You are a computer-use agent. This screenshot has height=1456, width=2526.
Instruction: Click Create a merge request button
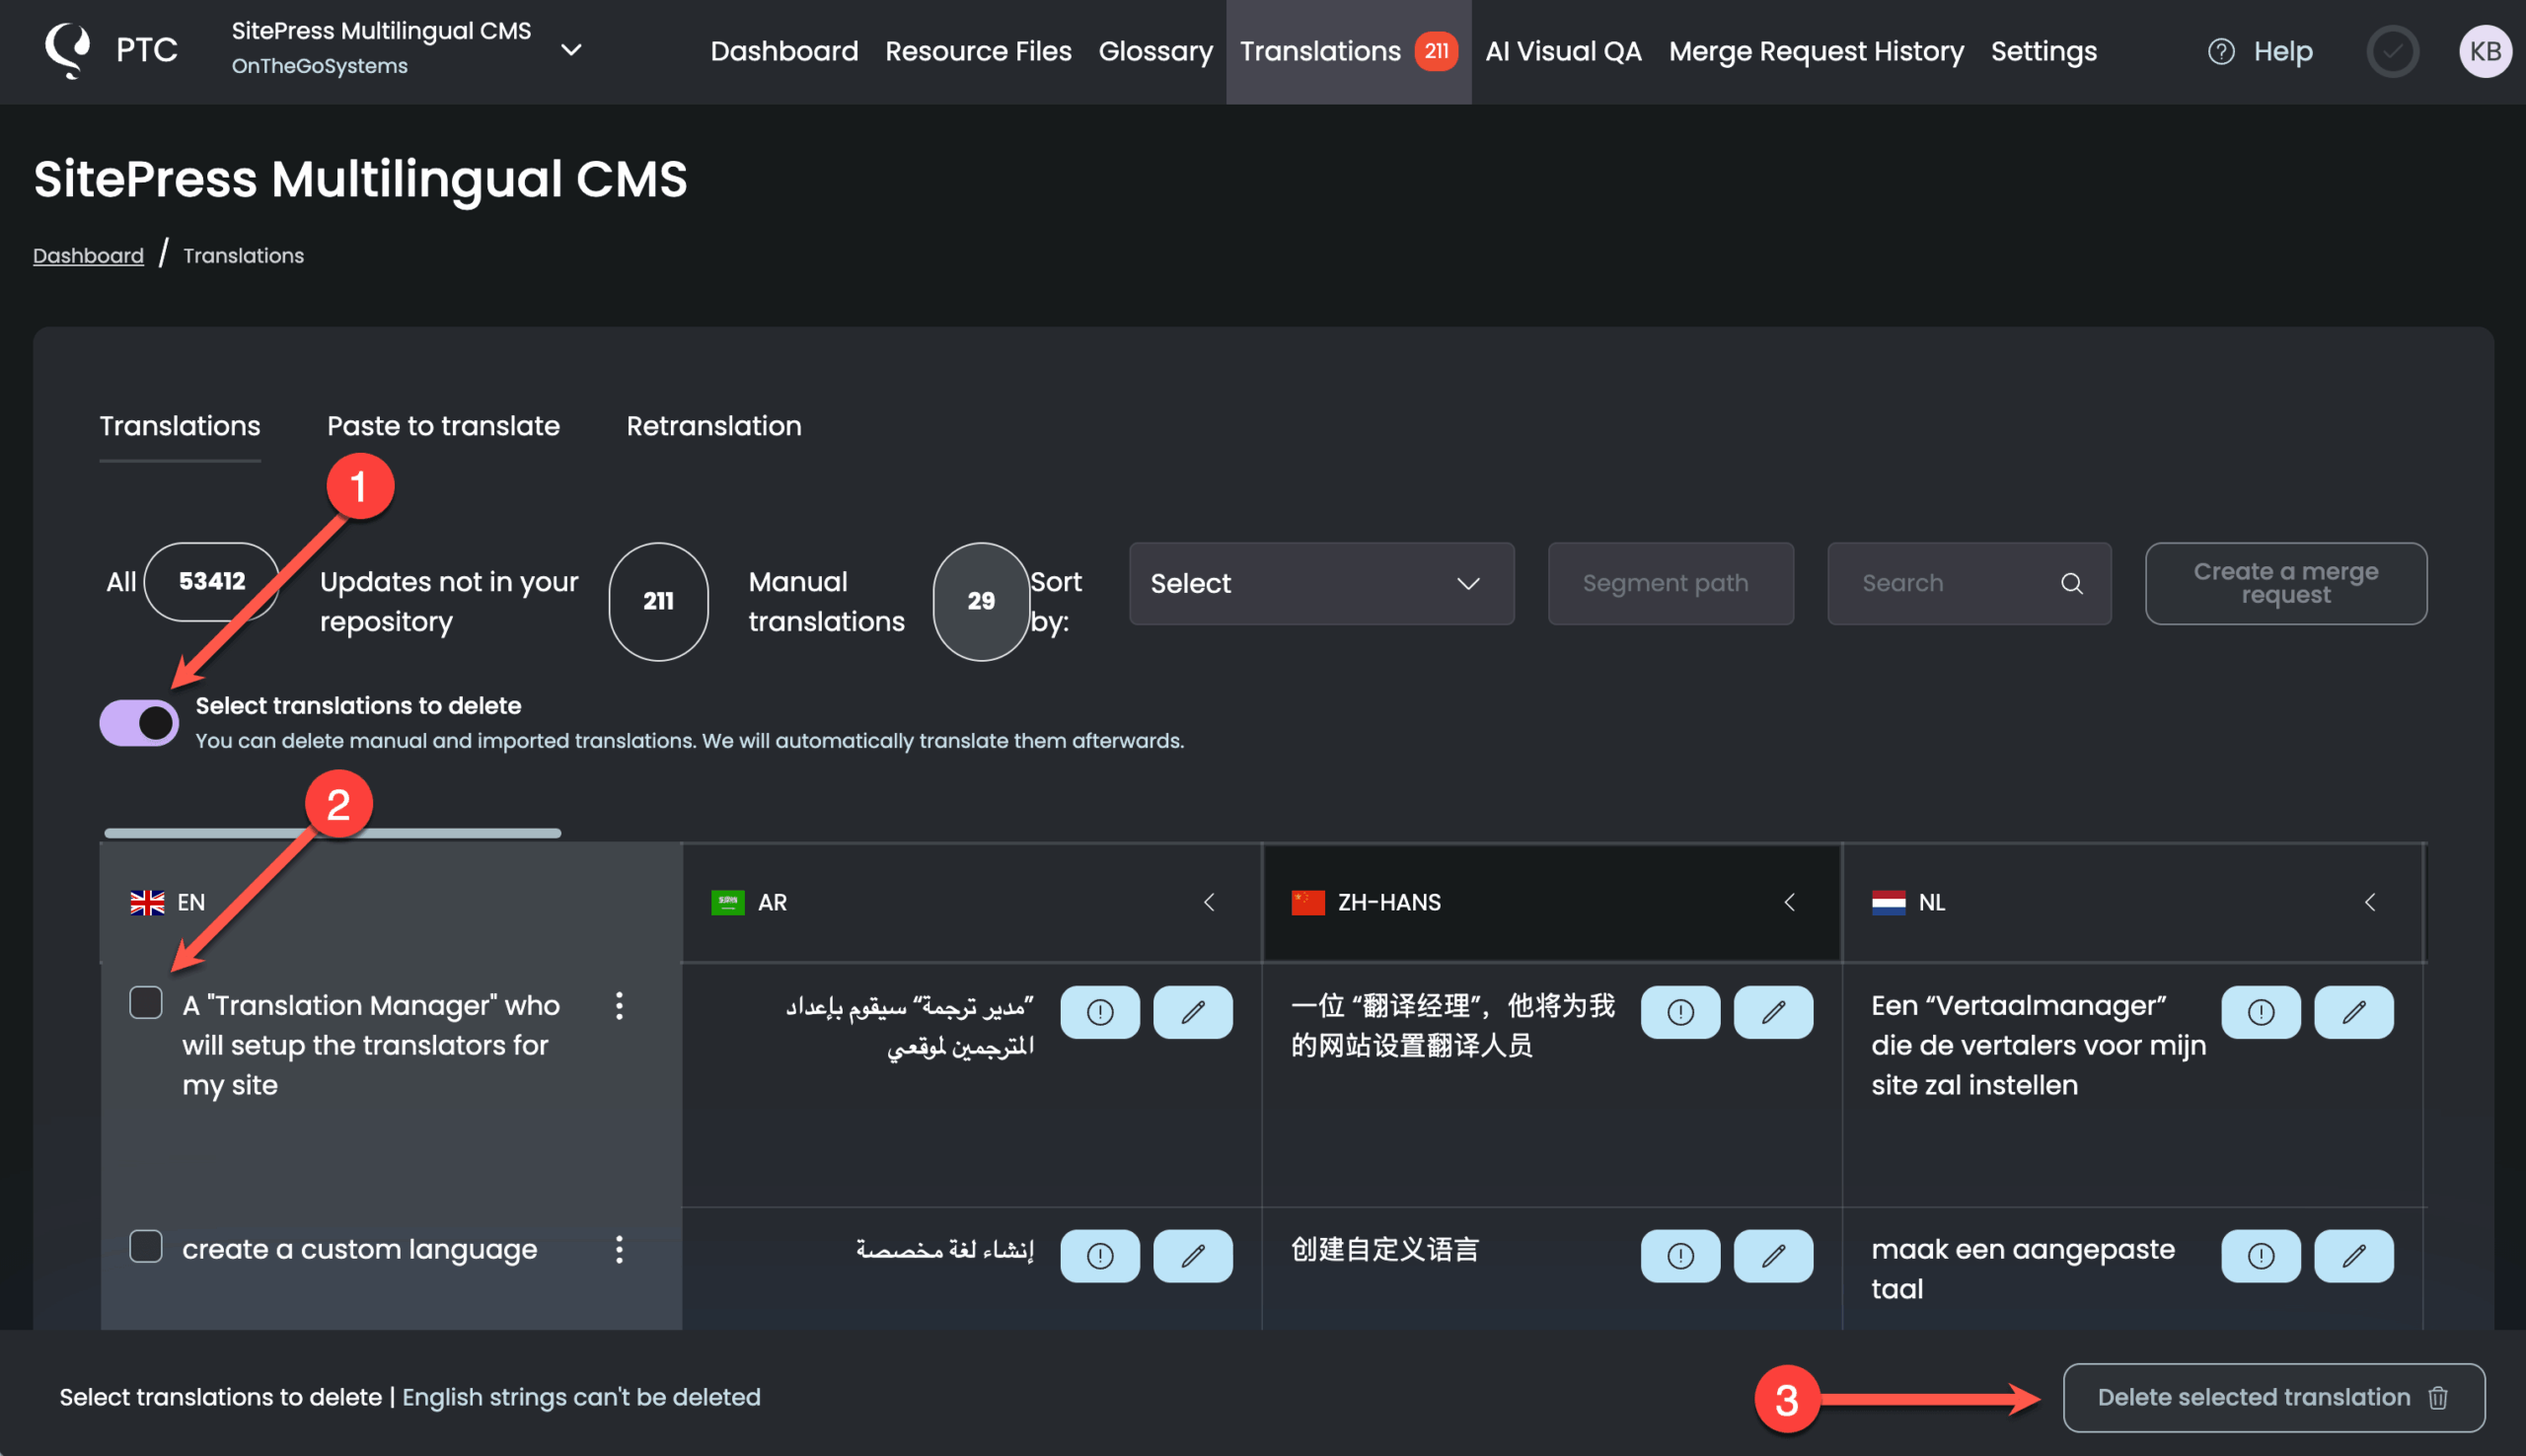point(2285,584)
